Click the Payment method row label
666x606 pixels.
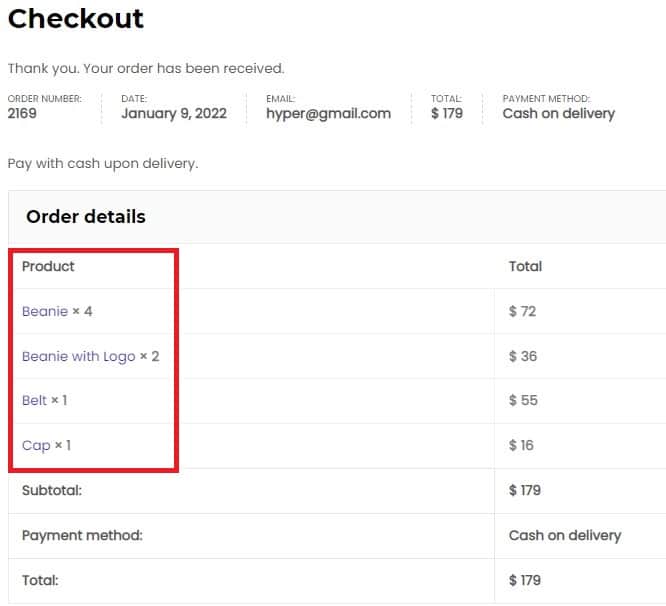point(82,536)
